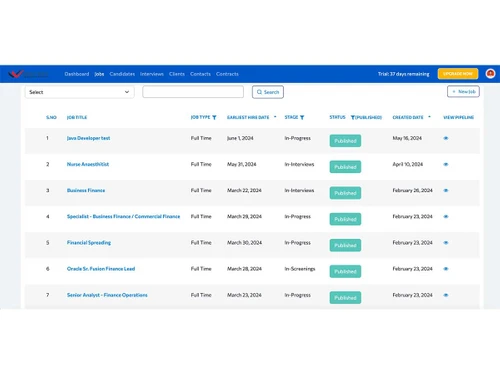Click the search text field

[x=193, y=92]
